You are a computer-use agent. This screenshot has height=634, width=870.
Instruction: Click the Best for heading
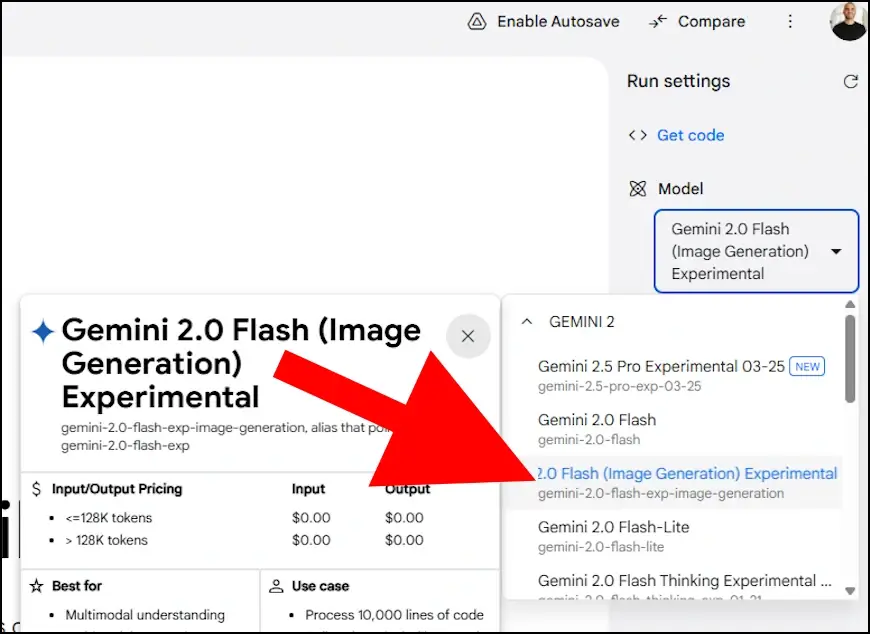click(x=77, y=586)
